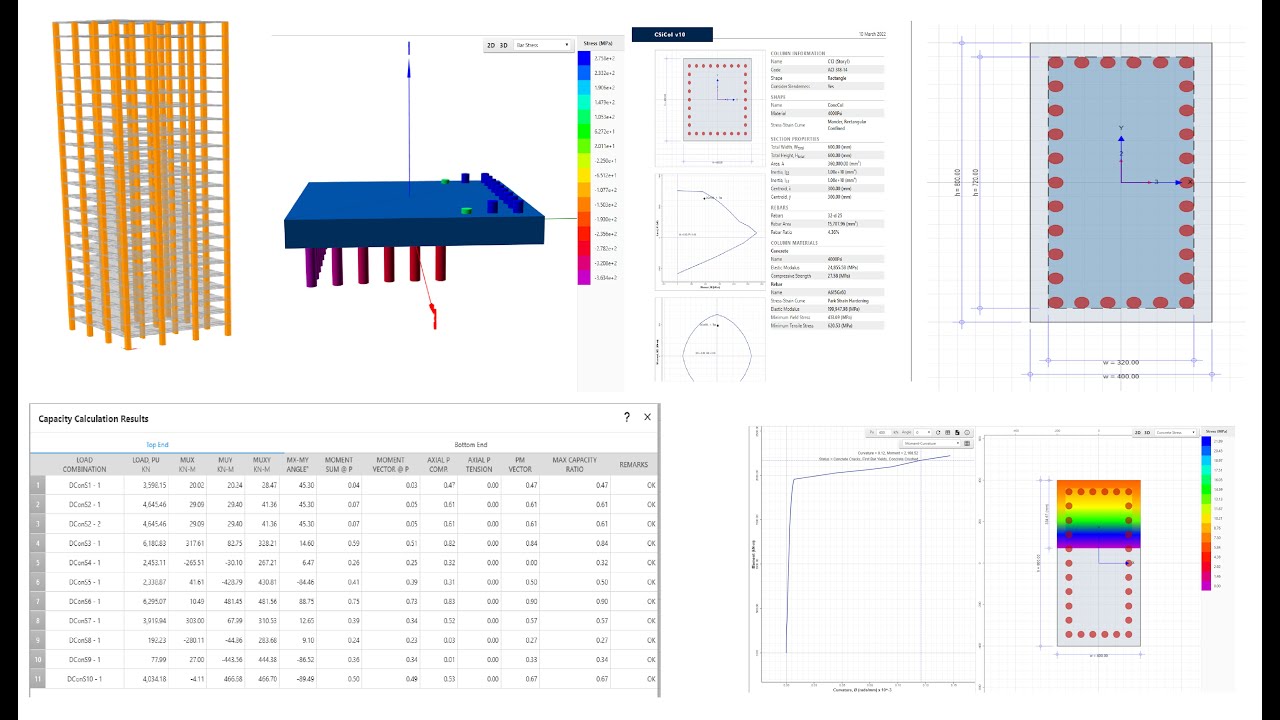1280x720 pixels.
Task: Click the SECTION PROPERTIES heading in report
Action: (795, 138)
